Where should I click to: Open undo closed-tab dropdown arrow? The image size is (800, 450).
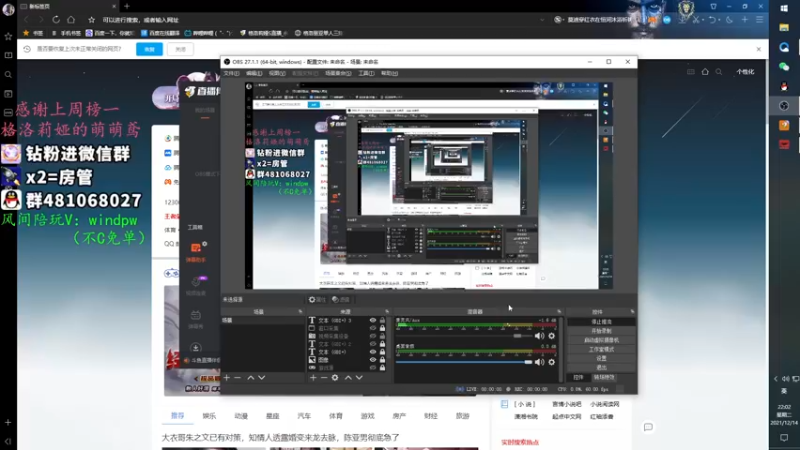718,20
